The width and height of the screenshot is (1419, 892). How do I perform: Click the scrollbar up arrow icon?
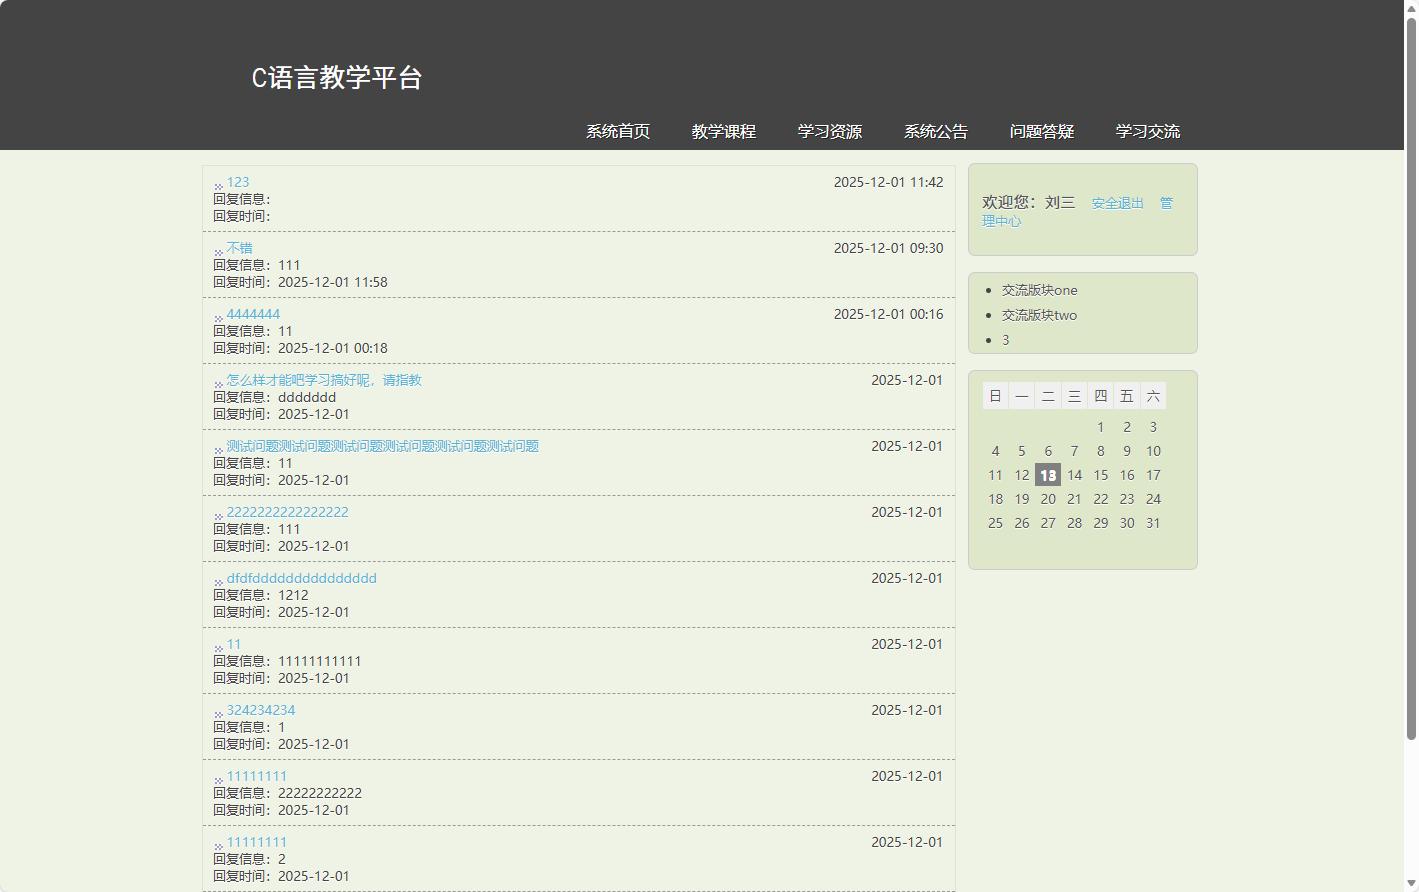[1412, 7]
